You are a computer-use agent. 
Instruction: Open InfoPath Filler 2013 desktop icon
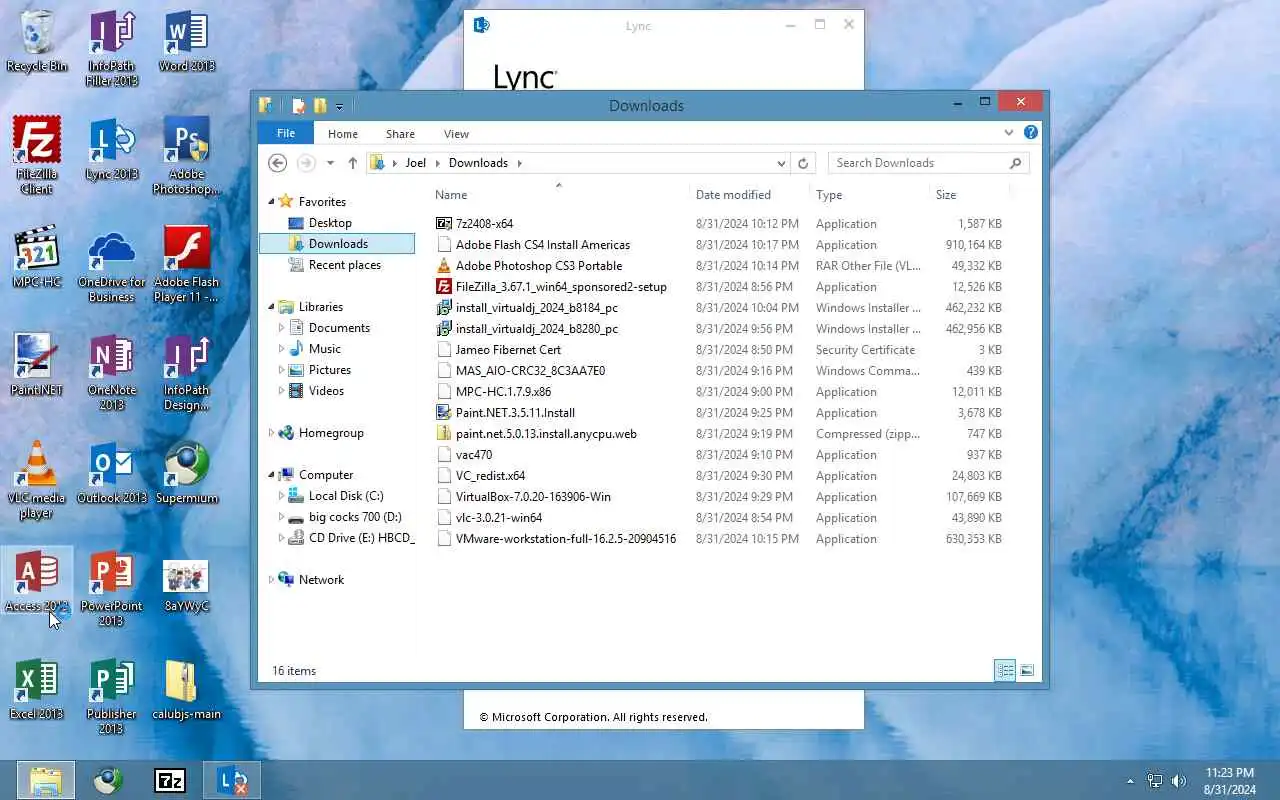[111, 49]
